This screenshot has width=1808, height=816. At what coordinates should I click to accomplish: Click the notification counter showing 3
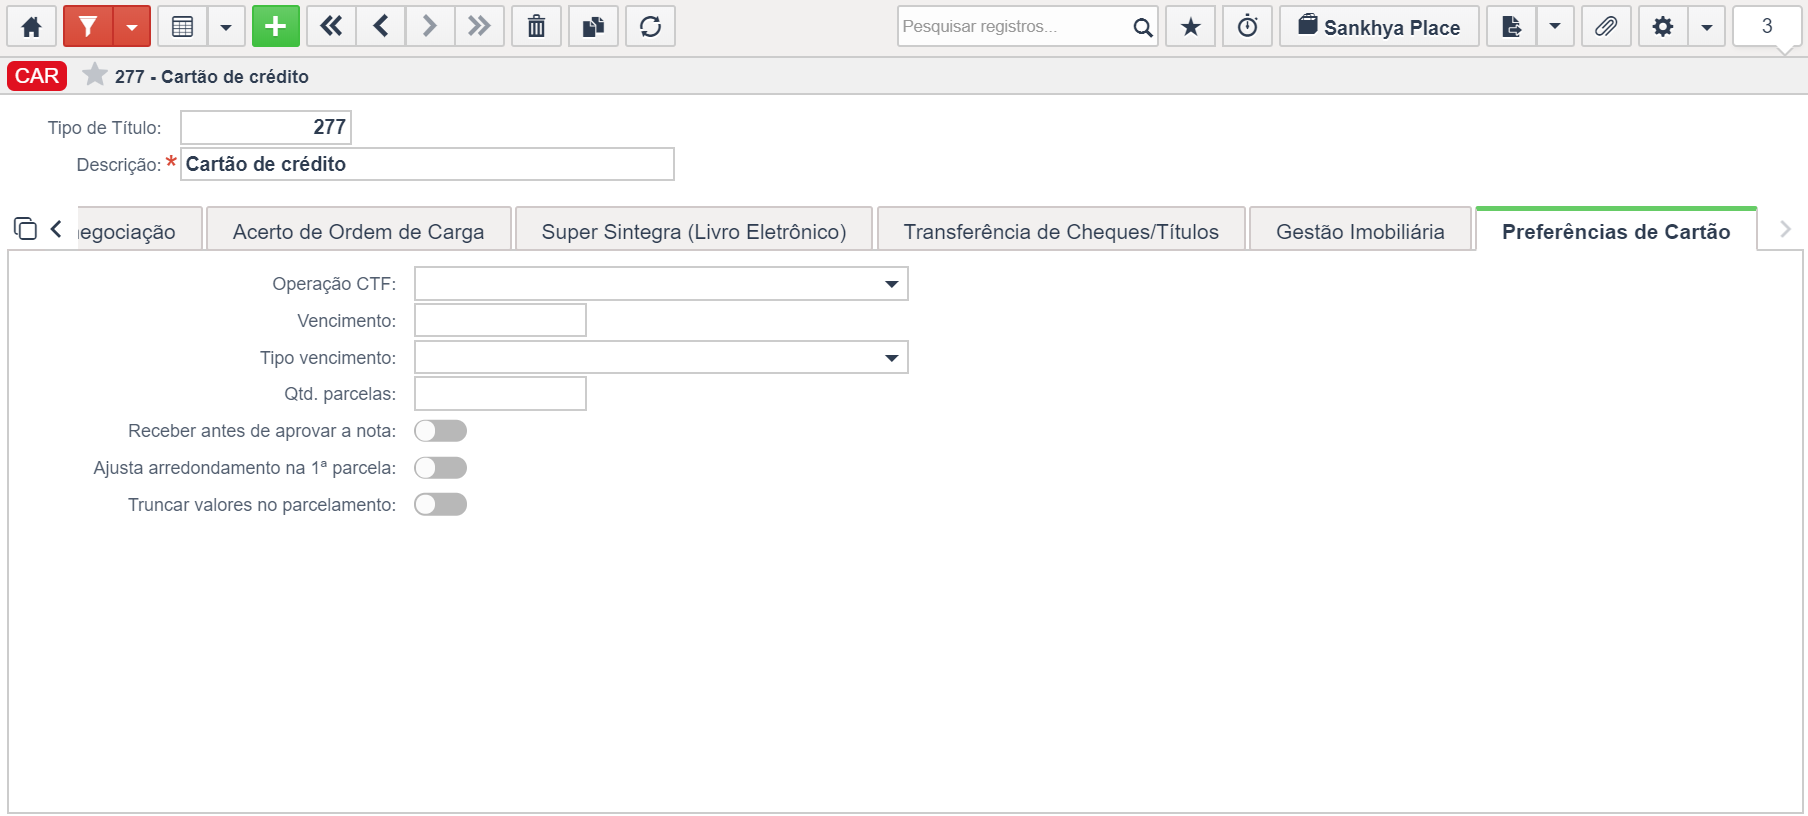pos(1767,27)
